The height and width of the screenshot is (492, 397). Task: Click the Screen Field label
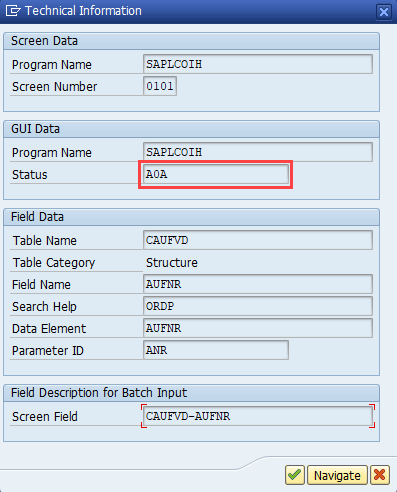[45, 417]
